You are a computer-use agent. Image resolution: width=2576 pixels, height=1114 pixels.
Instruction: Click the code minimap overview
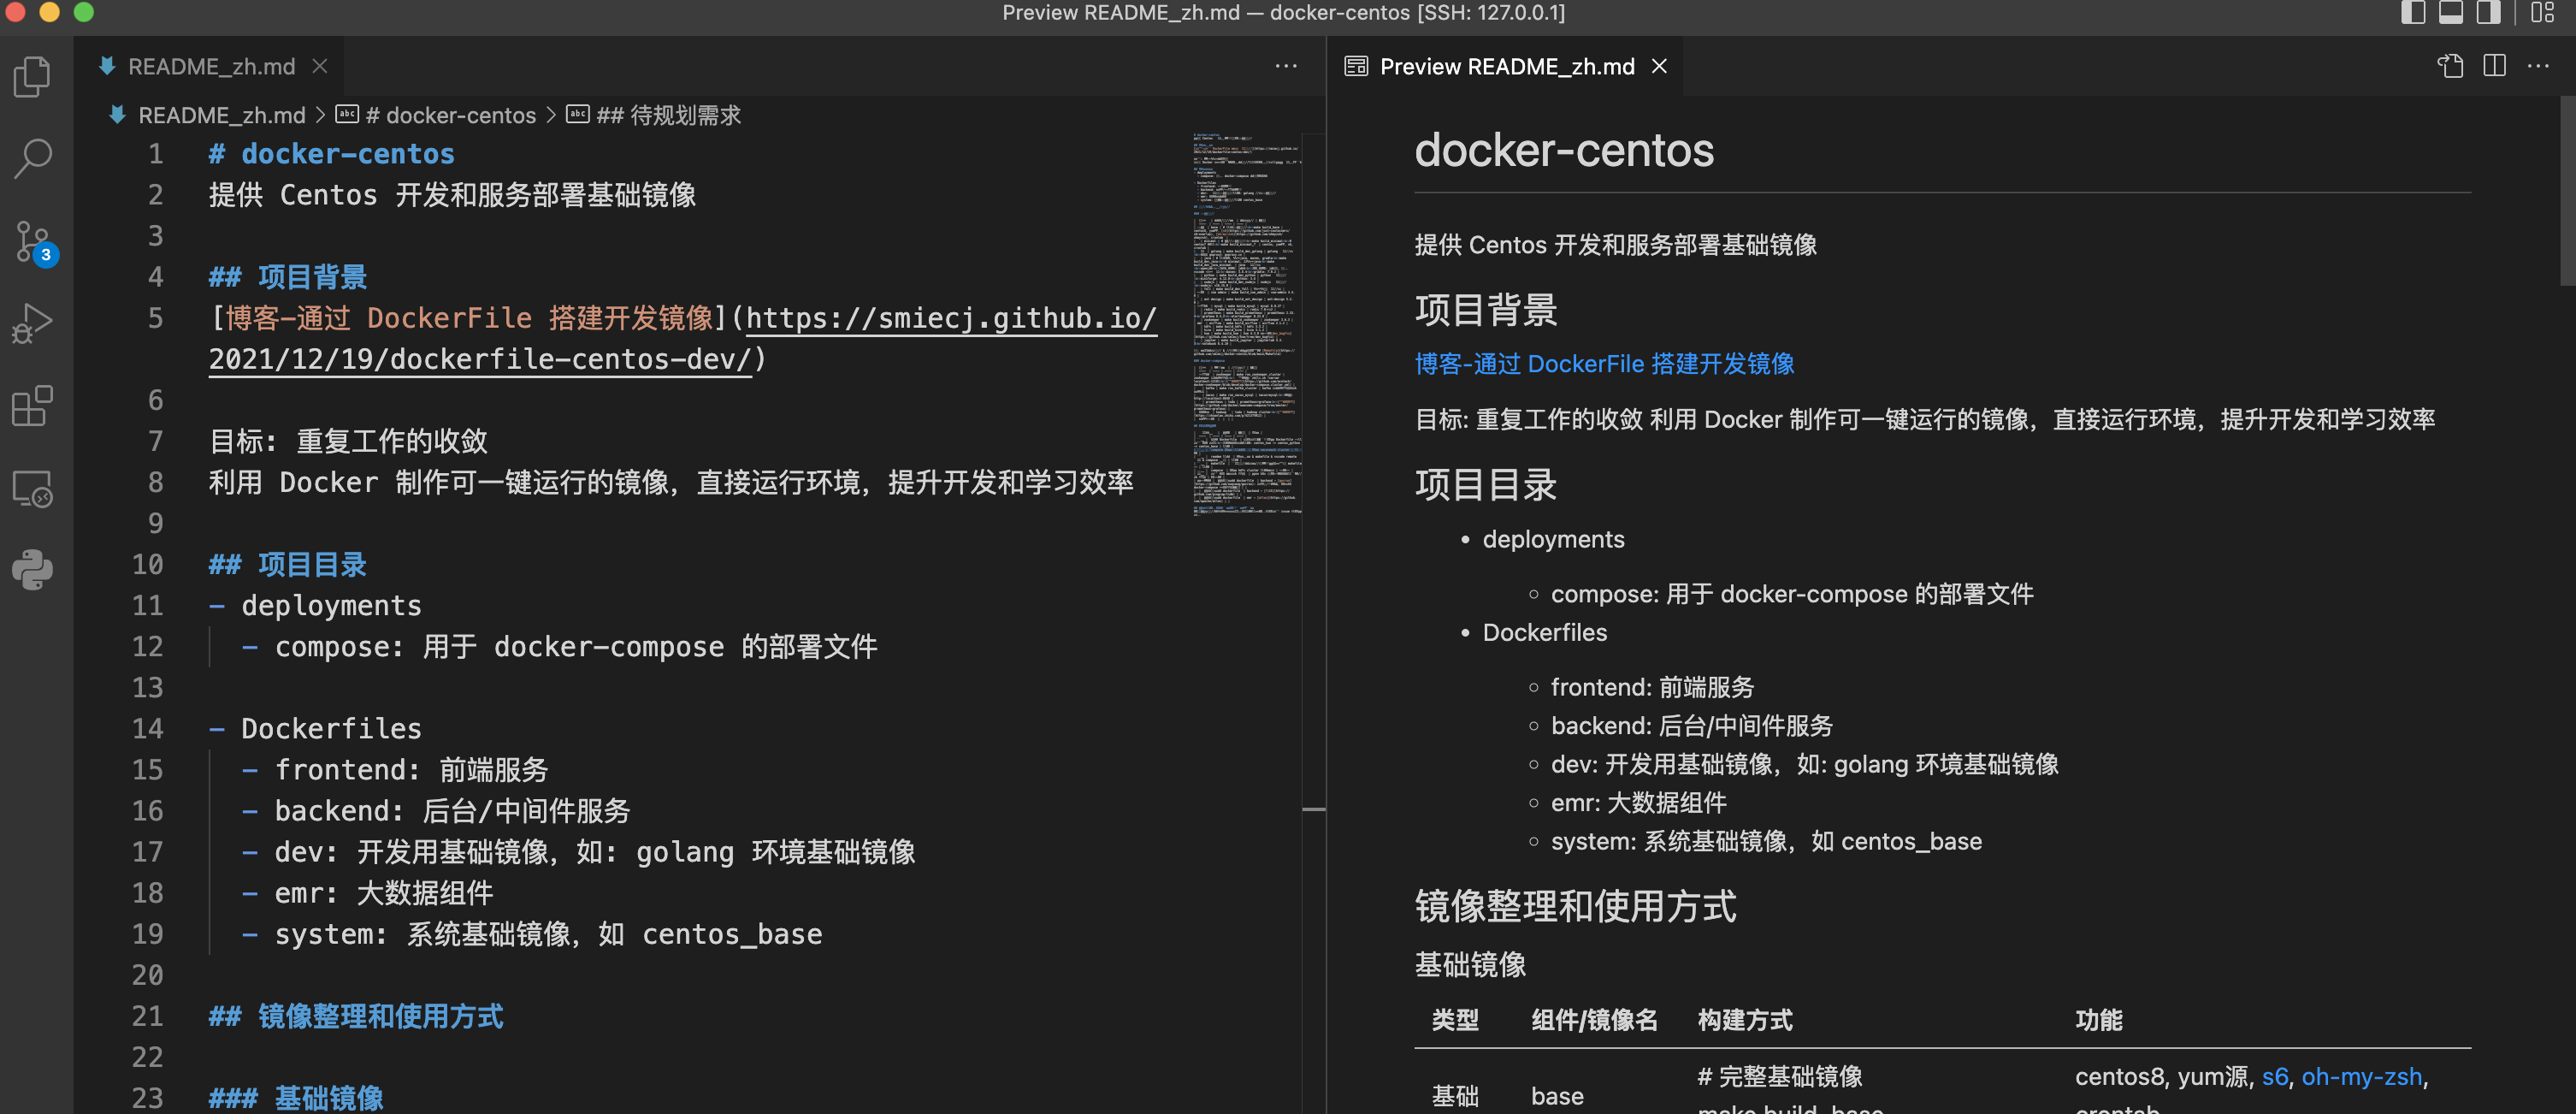pos(1247,323)
